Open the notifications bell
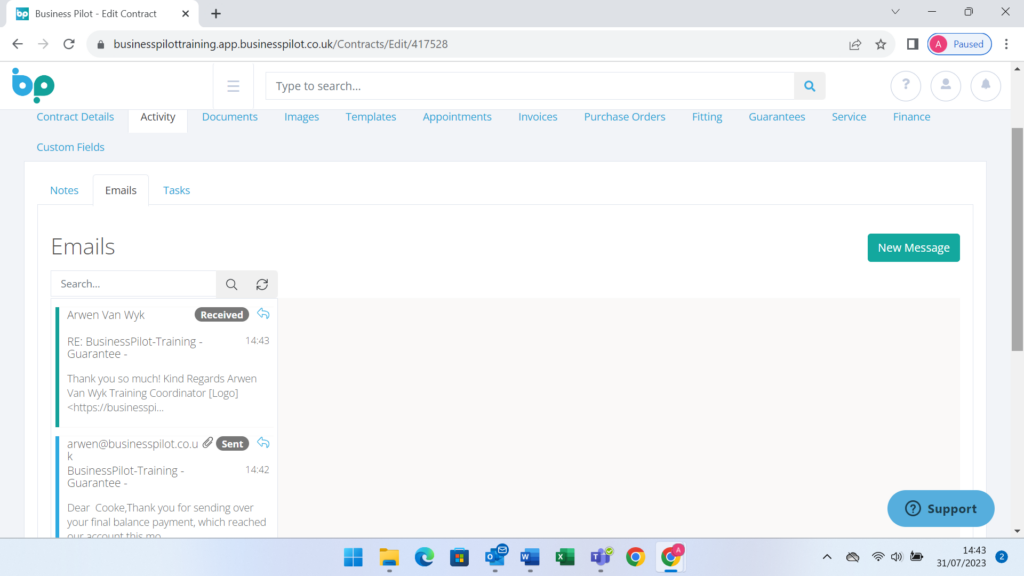The image size is (1024, 576). coord(985,86)
